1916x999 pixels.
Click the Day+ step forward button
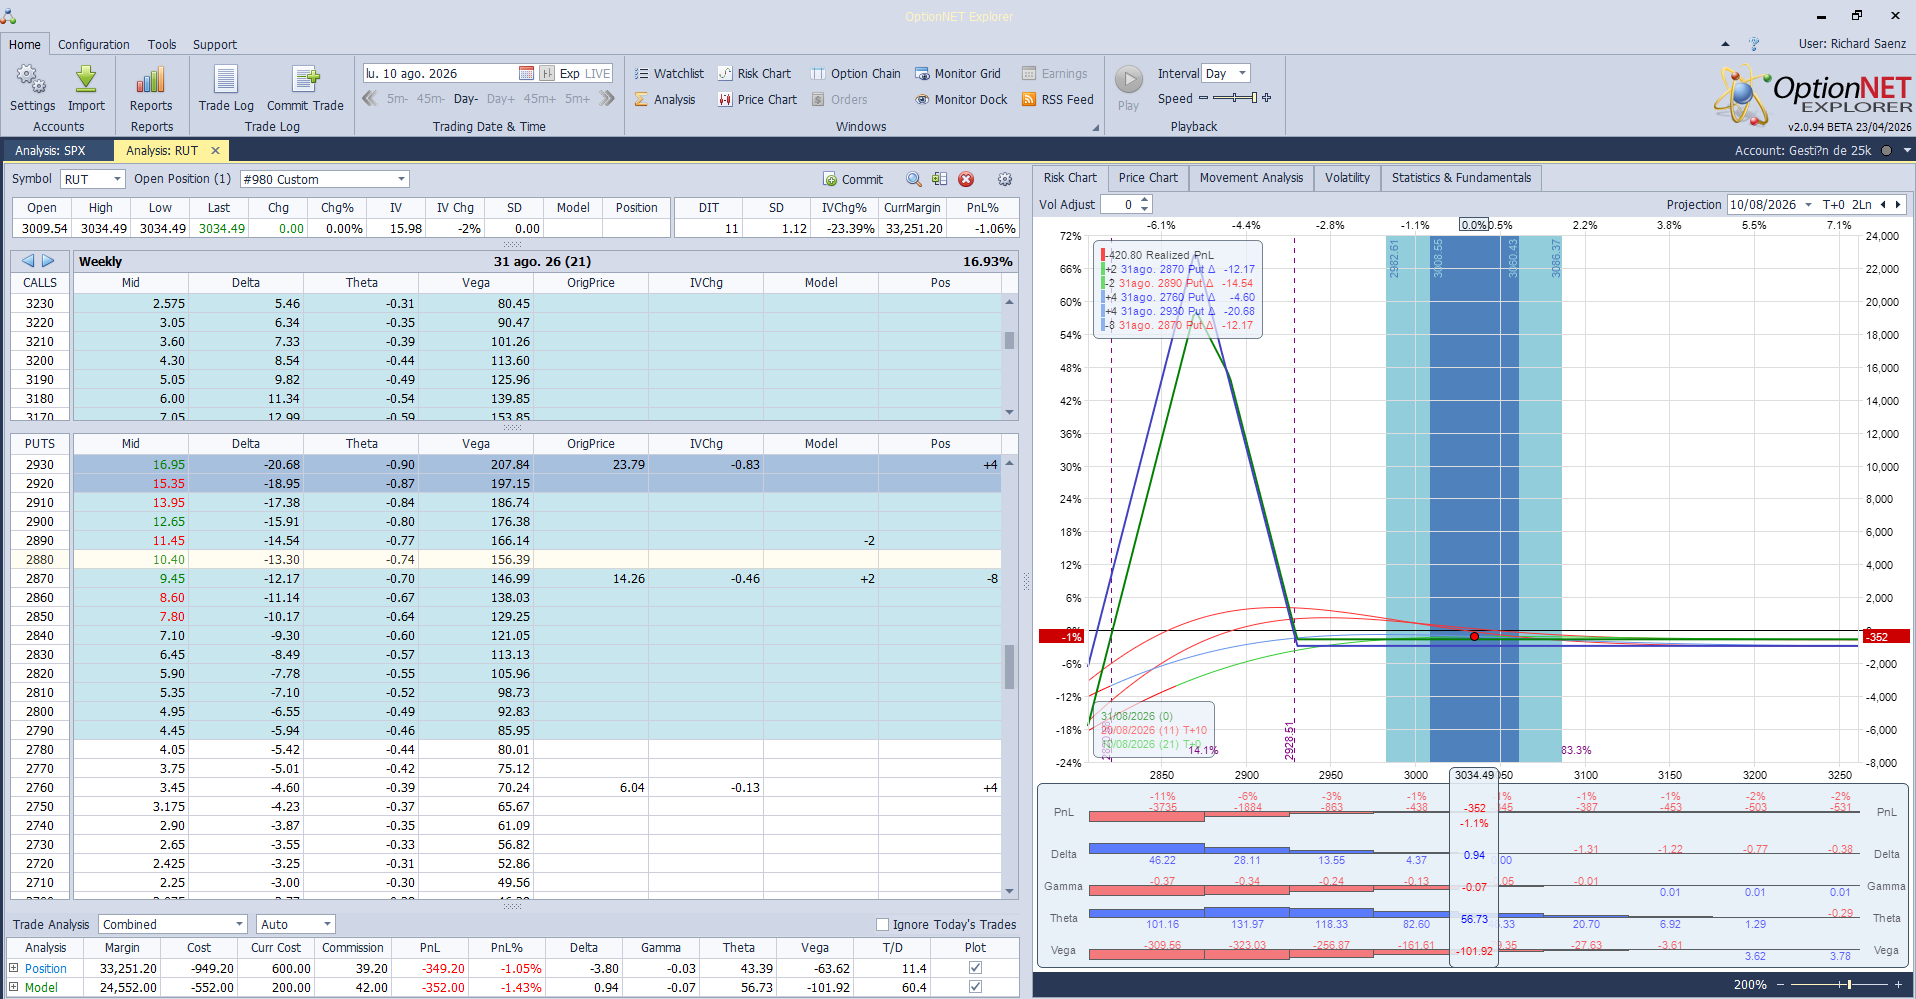(x=500, y=98)
